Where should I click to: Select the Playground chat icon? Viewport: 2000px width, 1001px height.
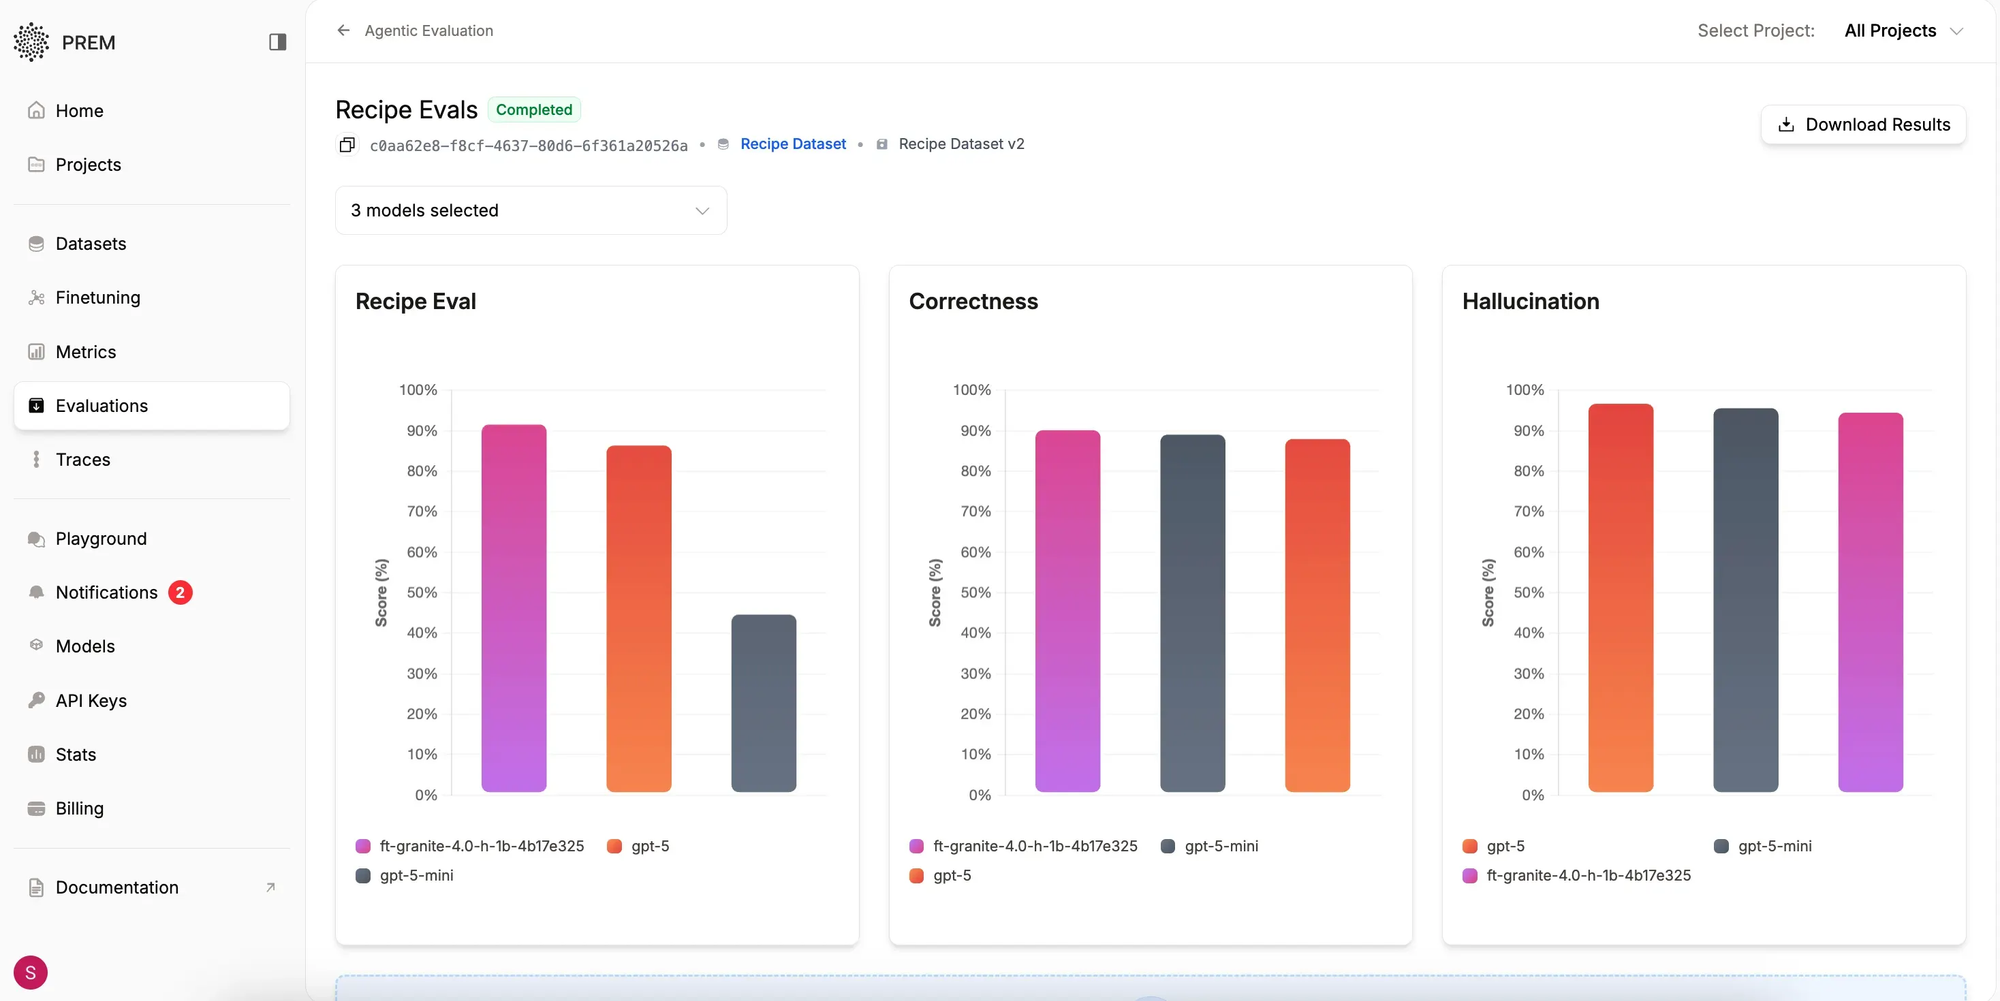point(36,538)
